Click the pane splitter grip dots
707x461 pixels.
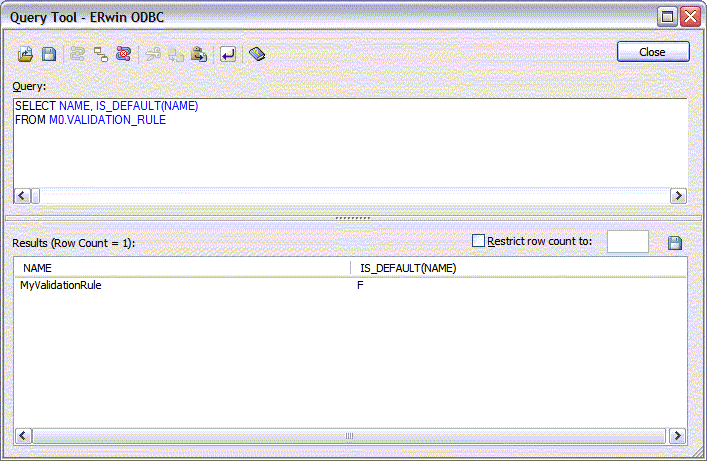(353, 218)
